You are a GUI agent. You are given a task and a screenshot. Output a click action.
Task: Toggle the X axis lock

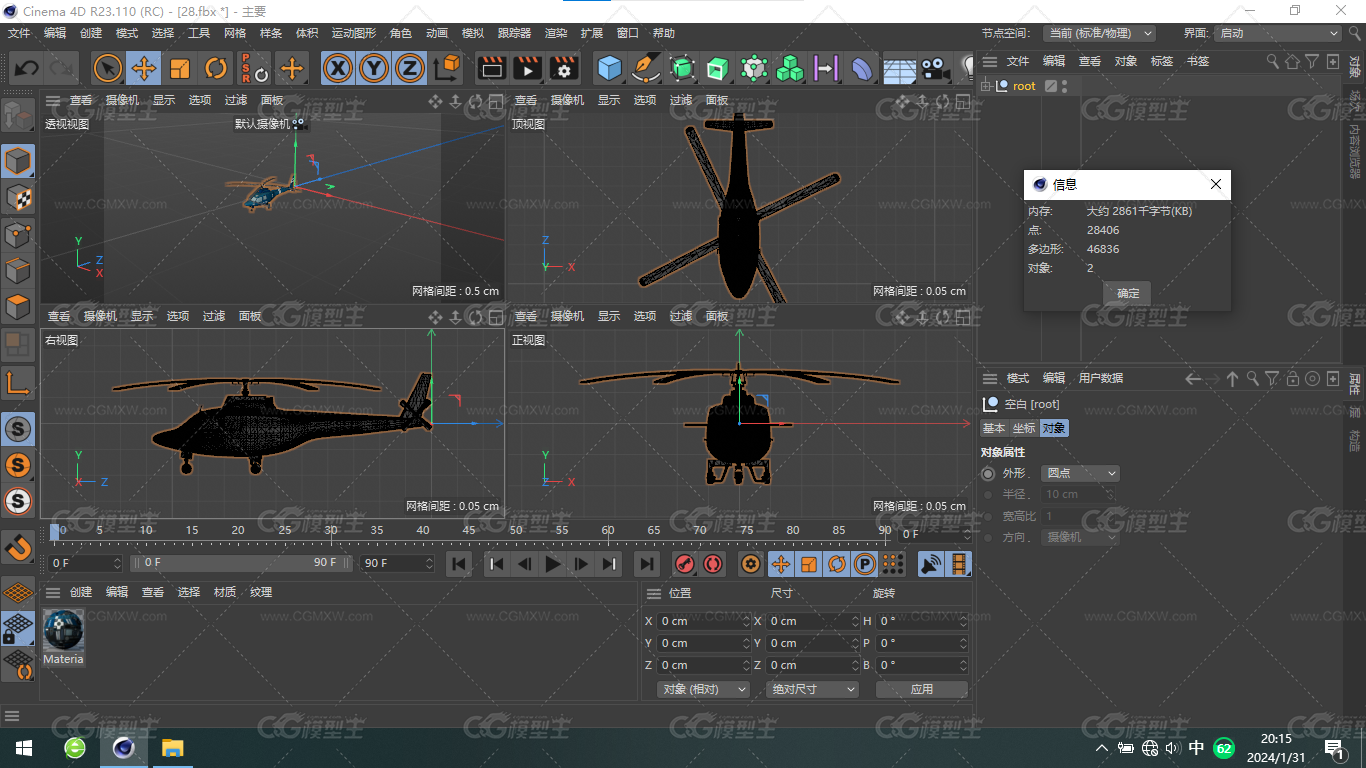[339, 68]
